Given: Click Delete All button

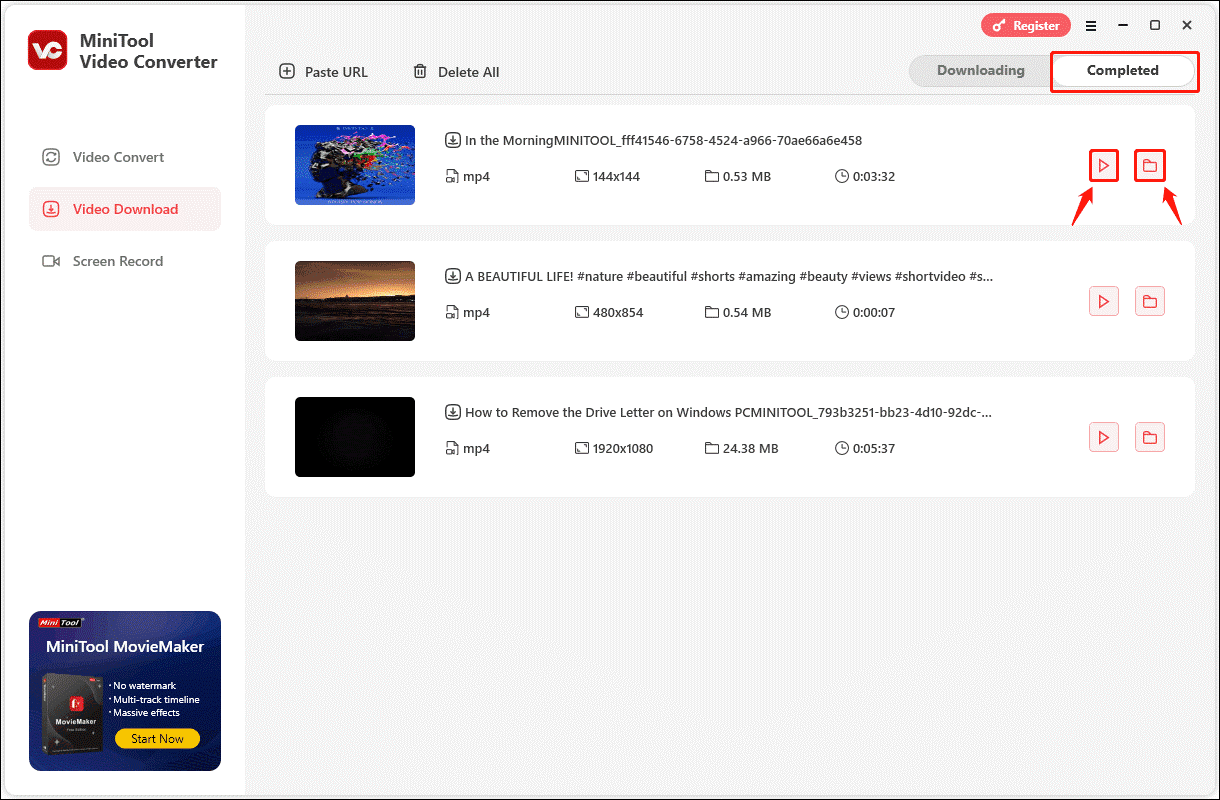Looking at the screenshot, I should [x=456, y=72].
